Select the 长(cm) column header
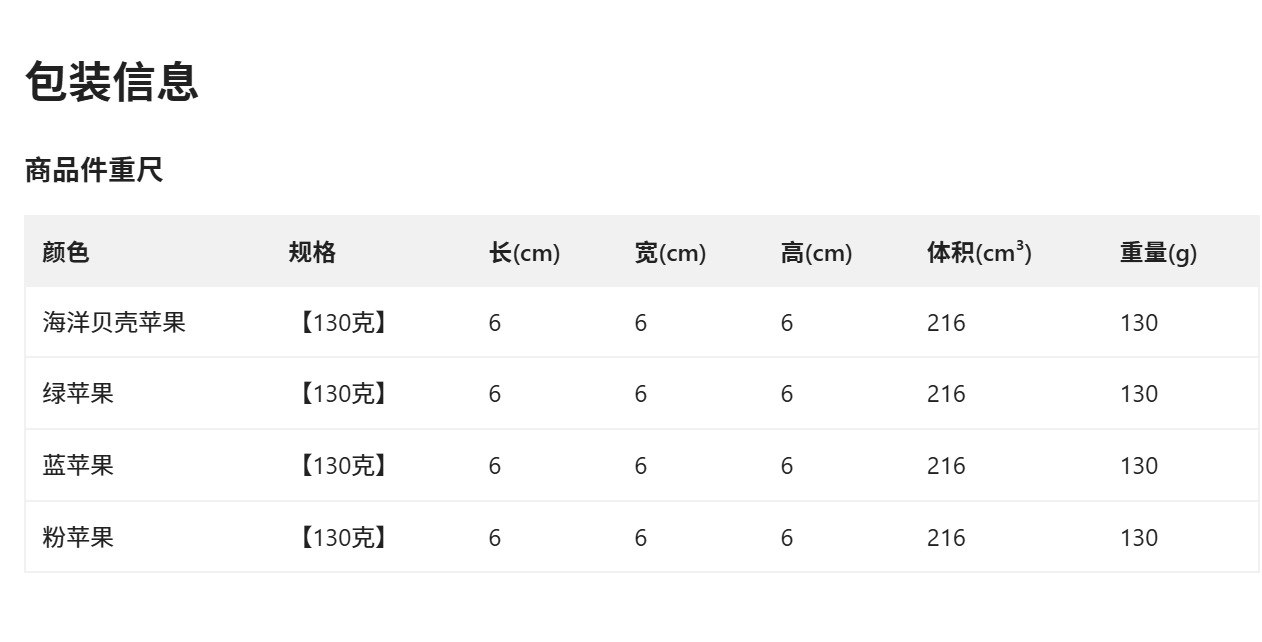Viewport: 1262px width, 642px height. click(x=524, y=253)
